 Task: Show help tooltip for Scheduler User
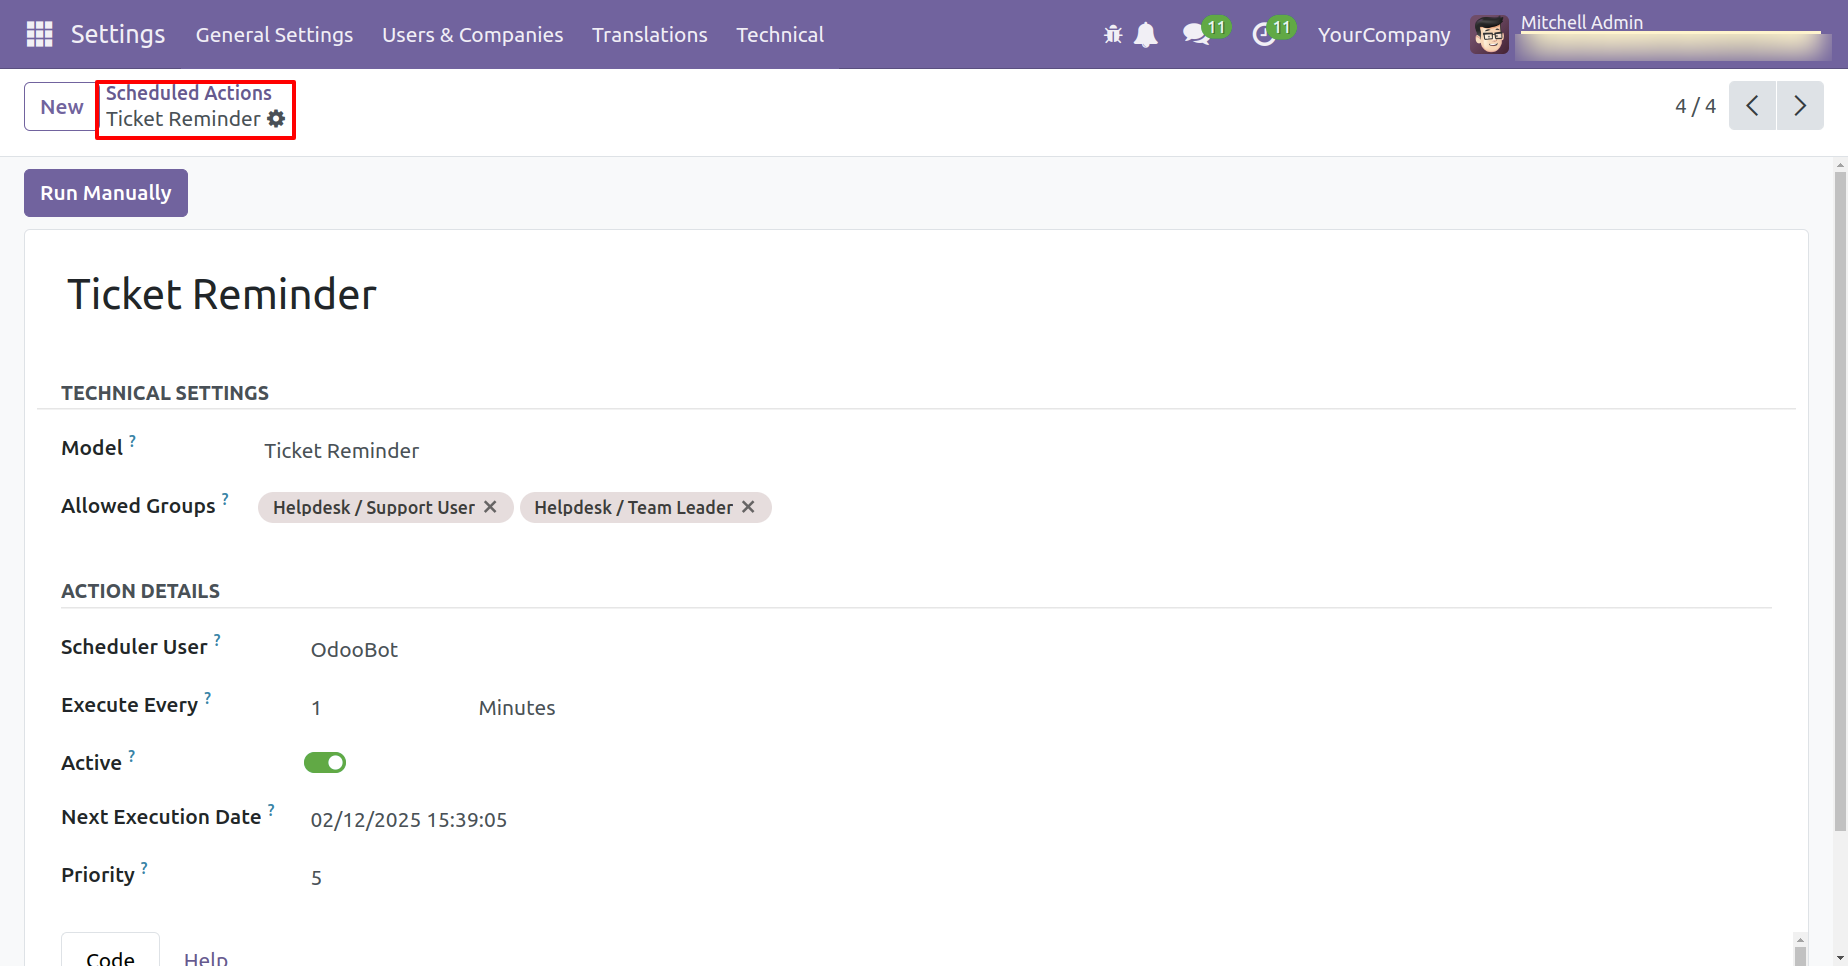point(217,638)
